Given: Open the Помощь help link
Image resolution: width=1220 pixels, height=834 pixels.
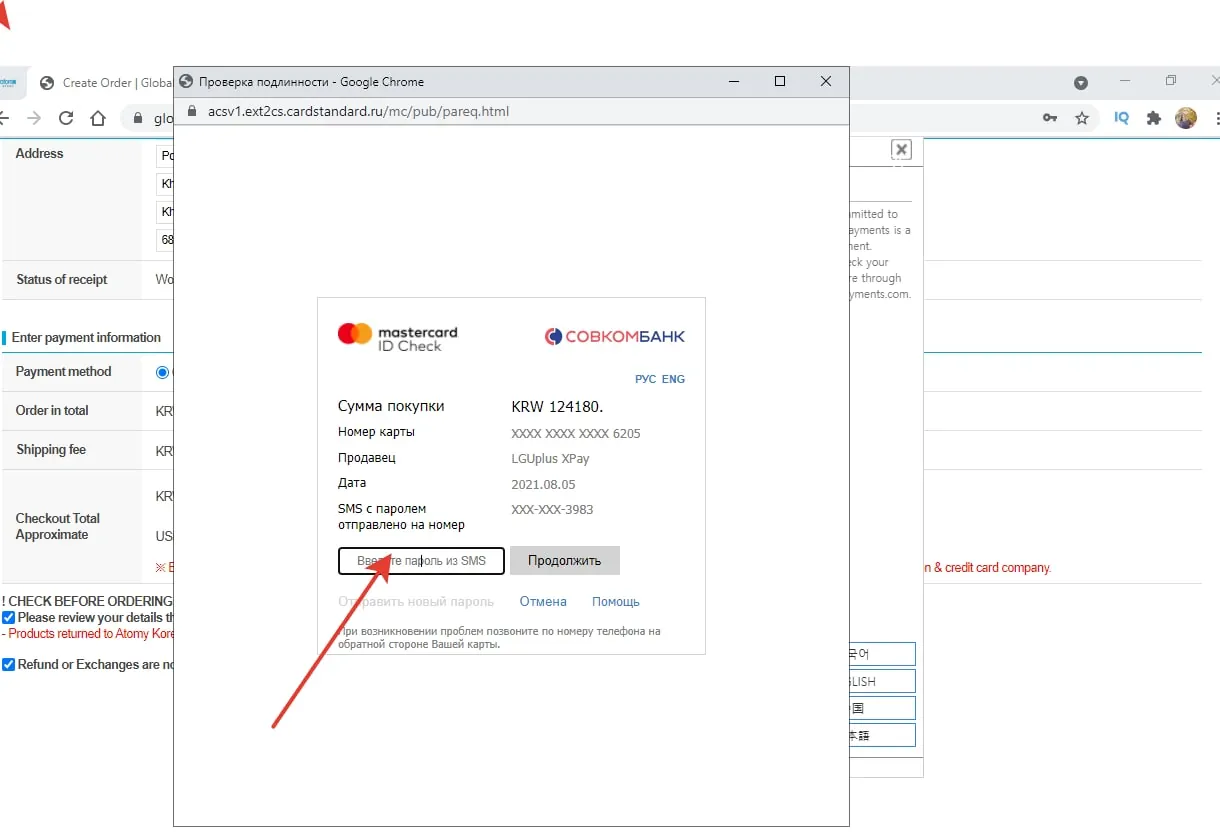Looking at the screenshot, I should point(615,602).
